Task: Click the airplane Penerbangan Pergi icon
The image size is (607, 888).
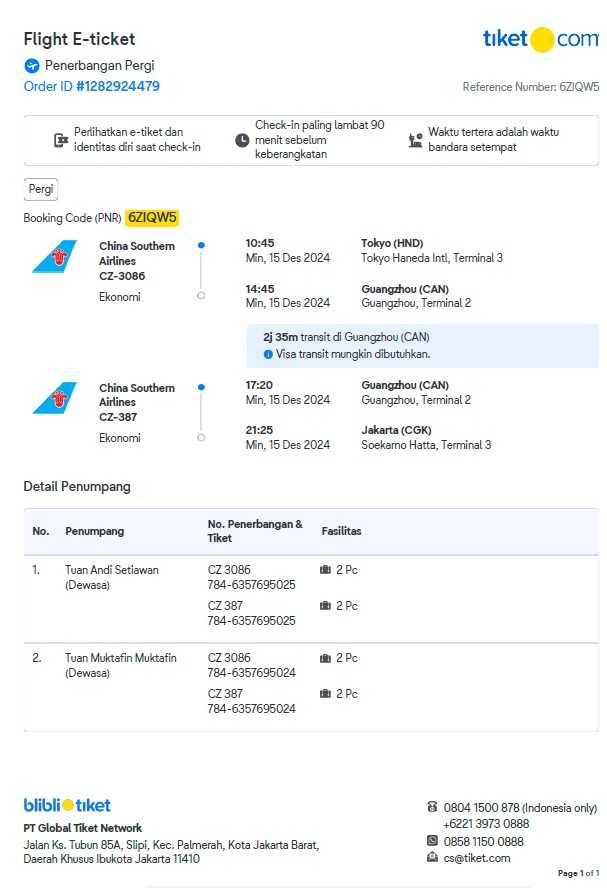Action: (32, 66)
